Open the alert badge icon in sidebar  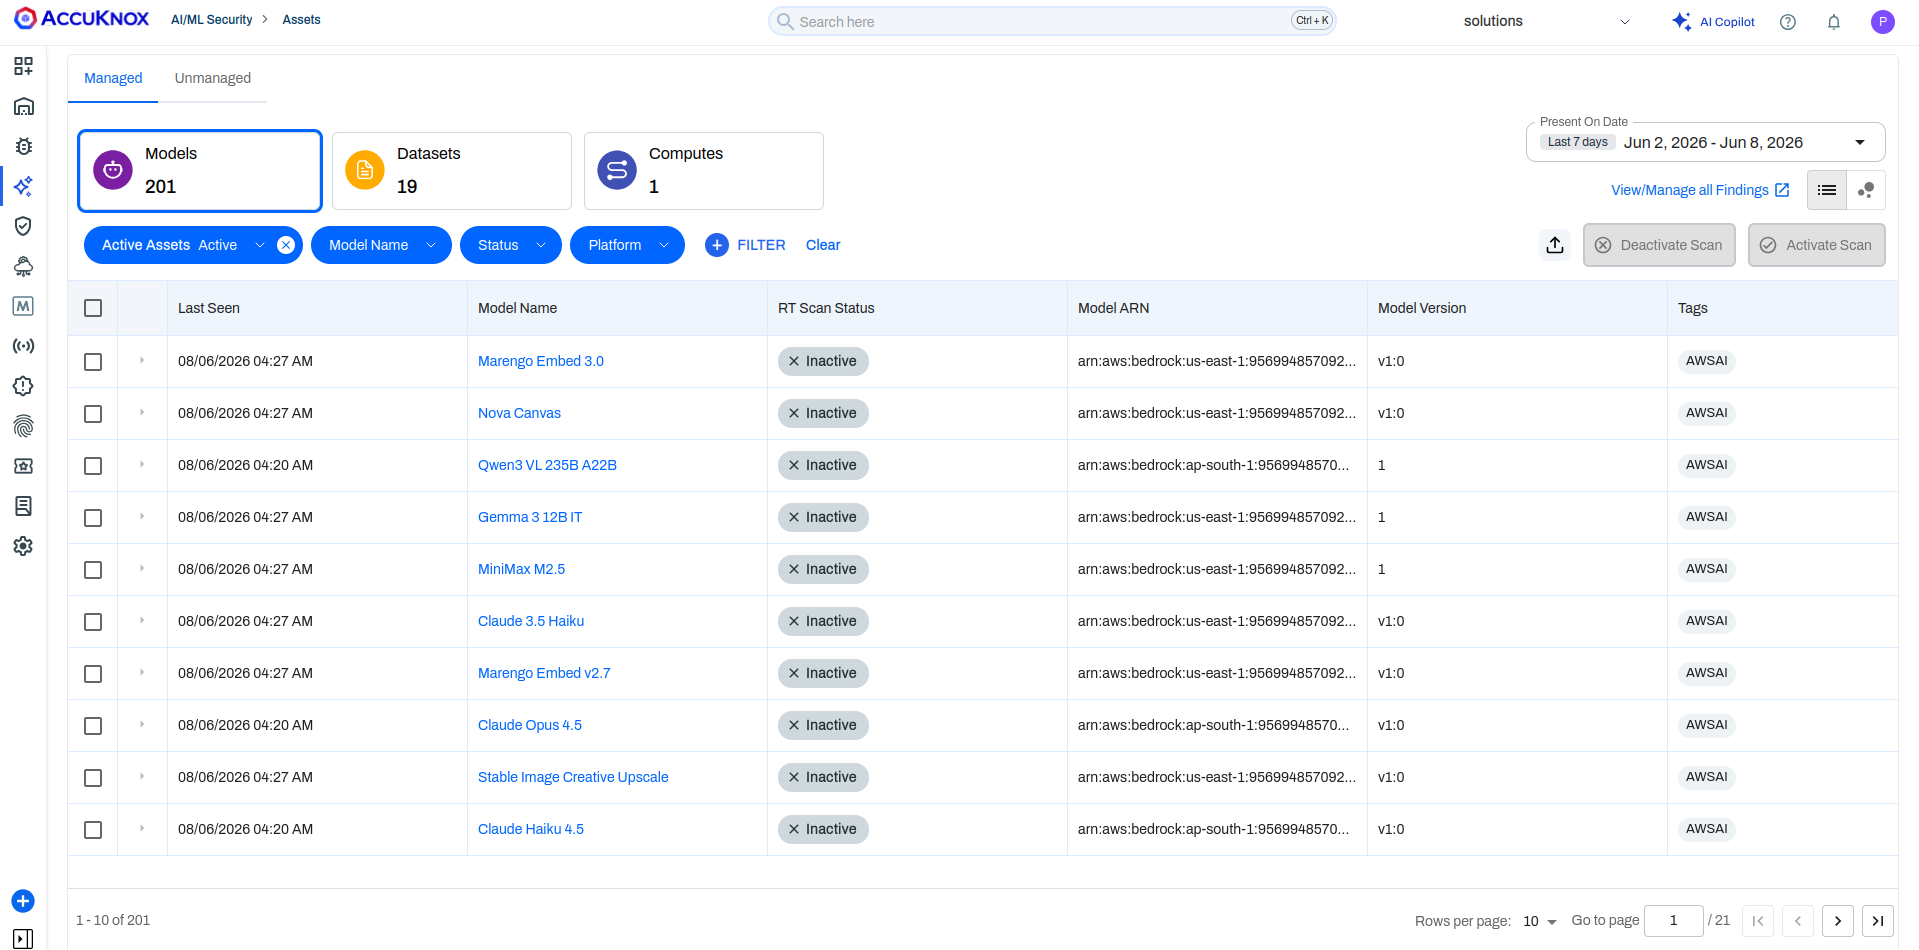pos(23,386)
